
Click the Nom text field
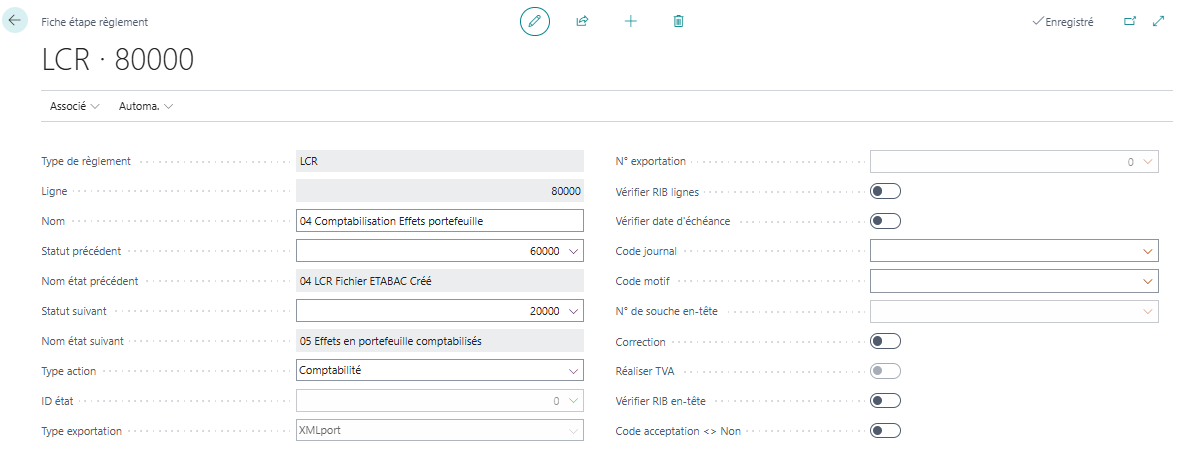click(x=439, y=221)
